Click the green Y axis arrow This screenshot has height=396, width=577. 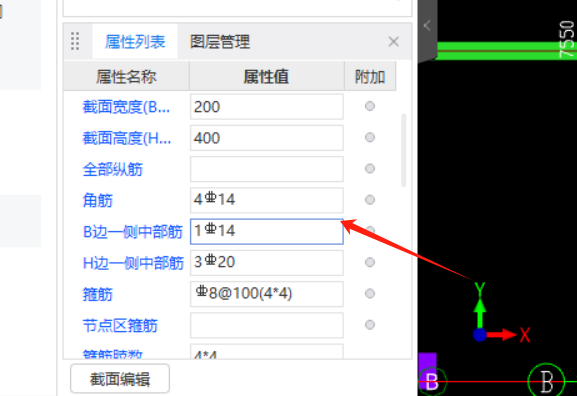pyautogui.click(x=480, y=313)
